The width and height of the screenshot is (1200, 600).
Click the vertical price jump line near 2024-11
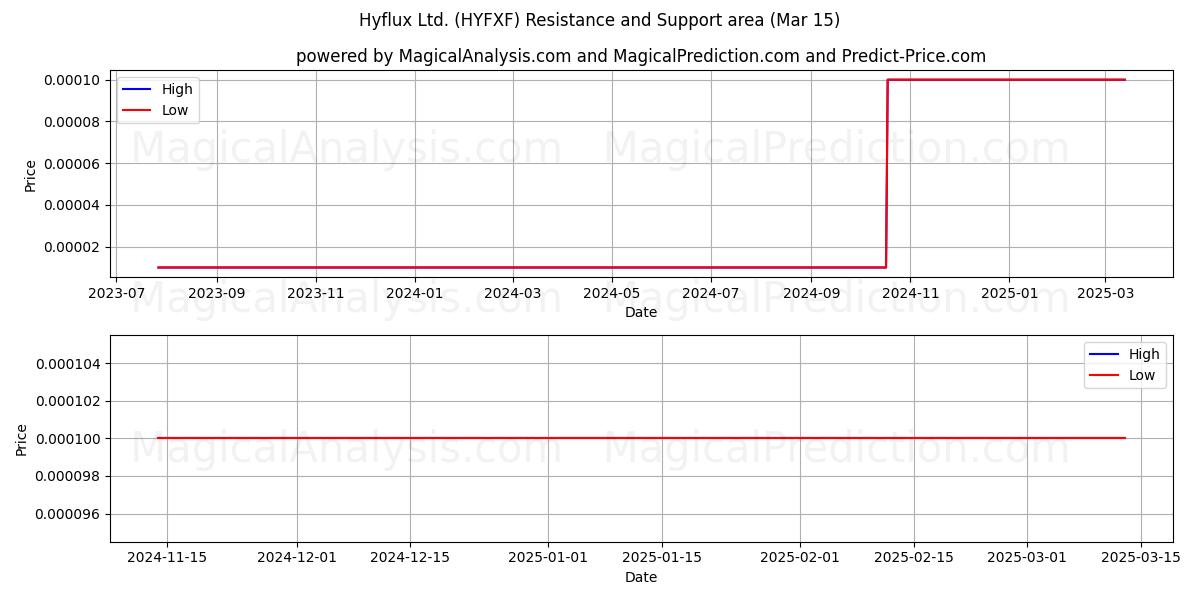[887, 173]
